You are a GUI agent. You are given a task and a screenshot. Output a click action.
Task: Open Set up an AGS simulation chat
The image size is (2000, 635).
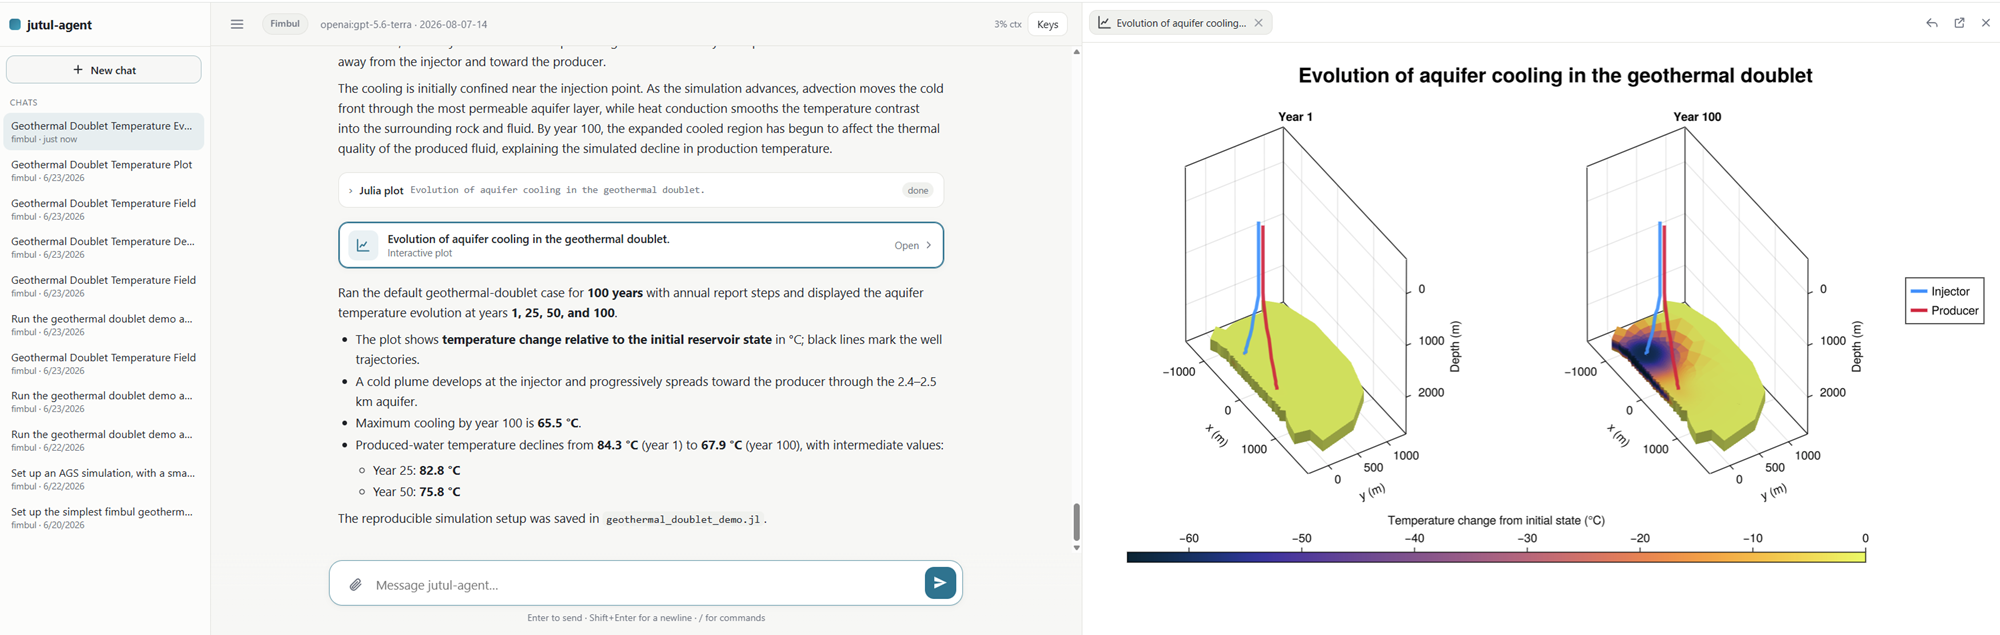(x=104, y=479)
